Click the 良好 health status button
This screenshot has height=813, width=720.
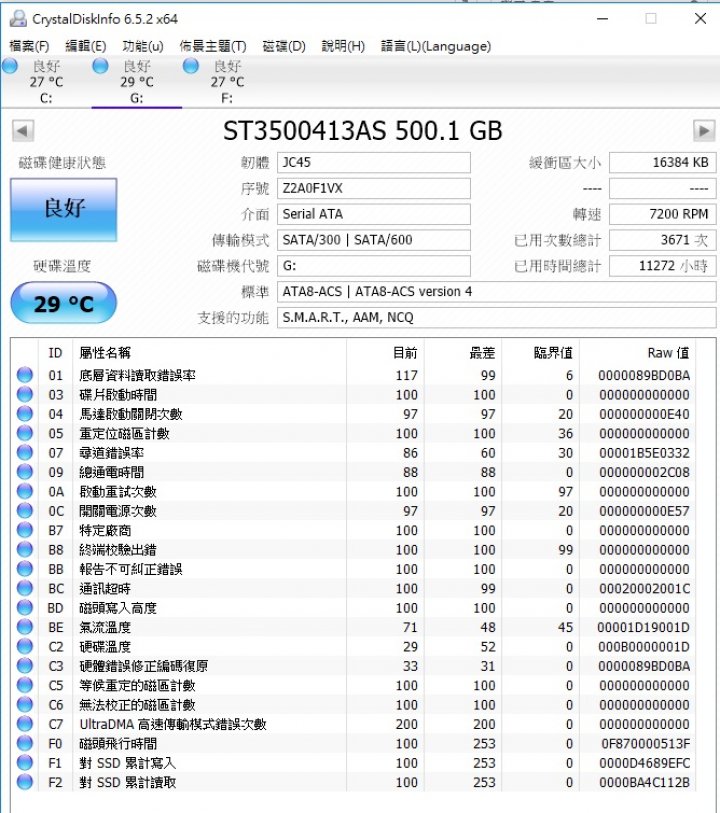(64, 209)
